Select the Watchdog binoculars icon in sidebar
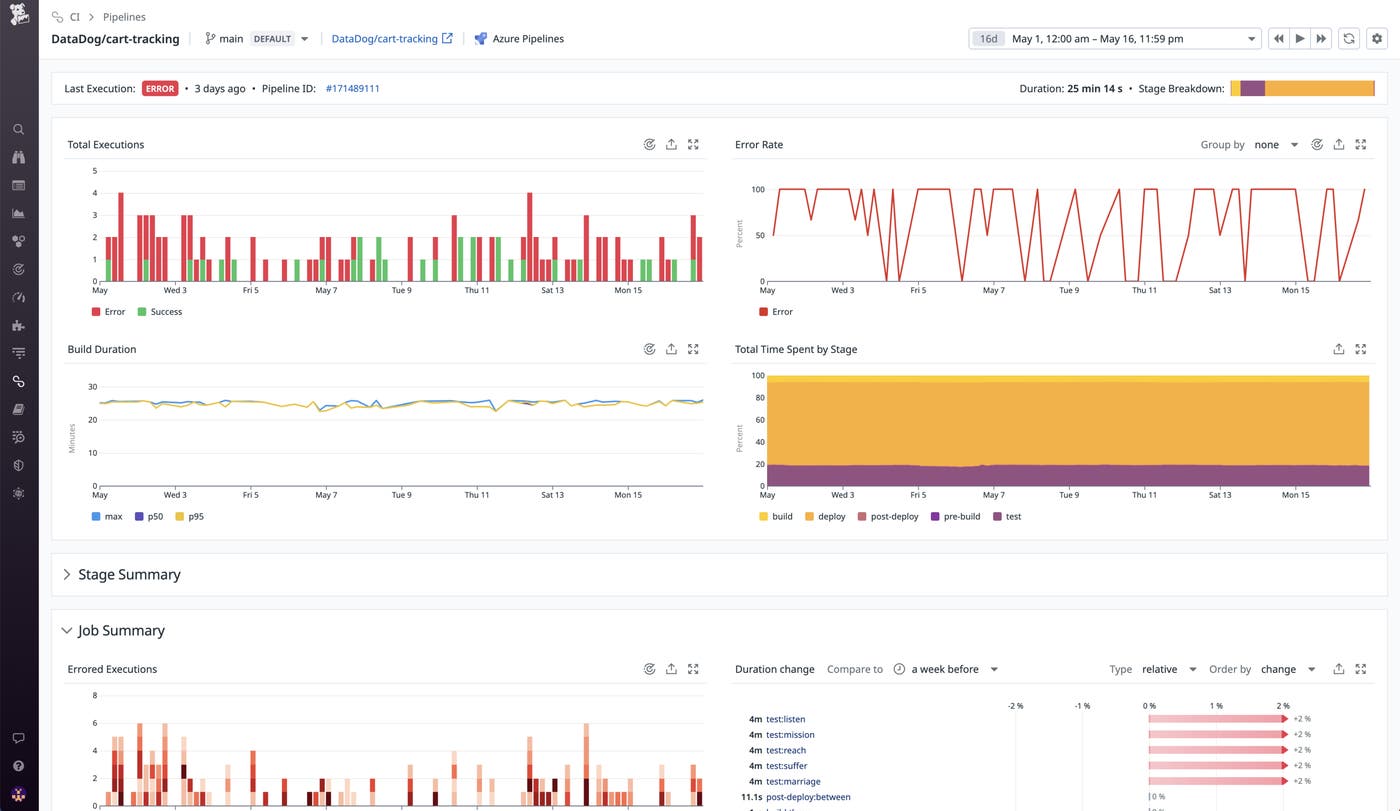This screenshot has height=811, width=1400. click(18, 157)
